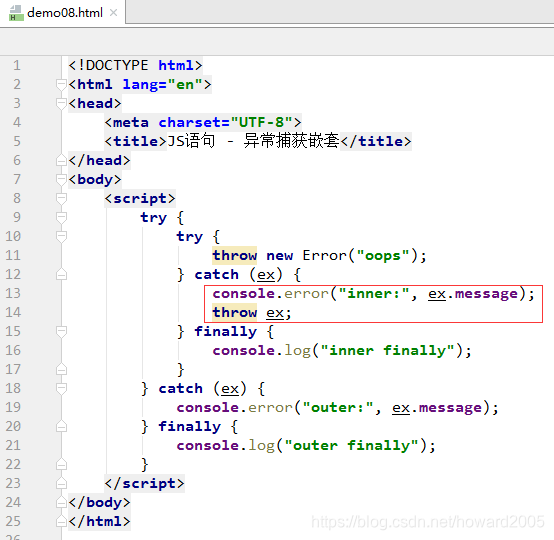Click line number 13 in the gutter
Image resolution: width=554 pixels, height=540 pixels.
(13, 293)
